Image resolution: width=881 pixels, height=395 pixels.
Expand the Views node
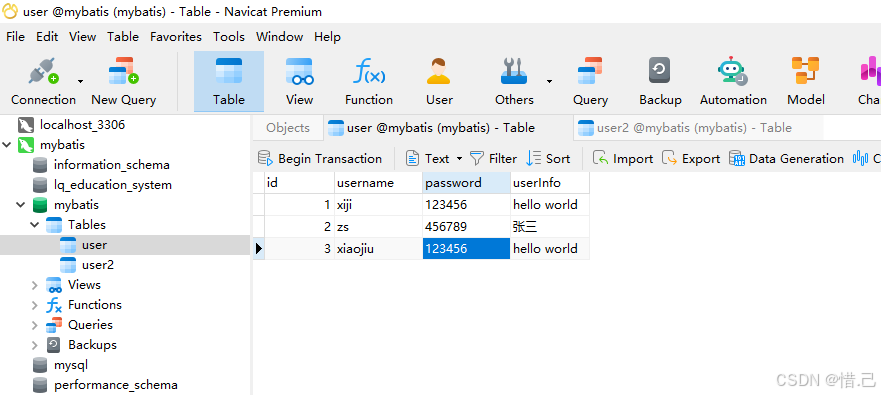coord(35,285)
